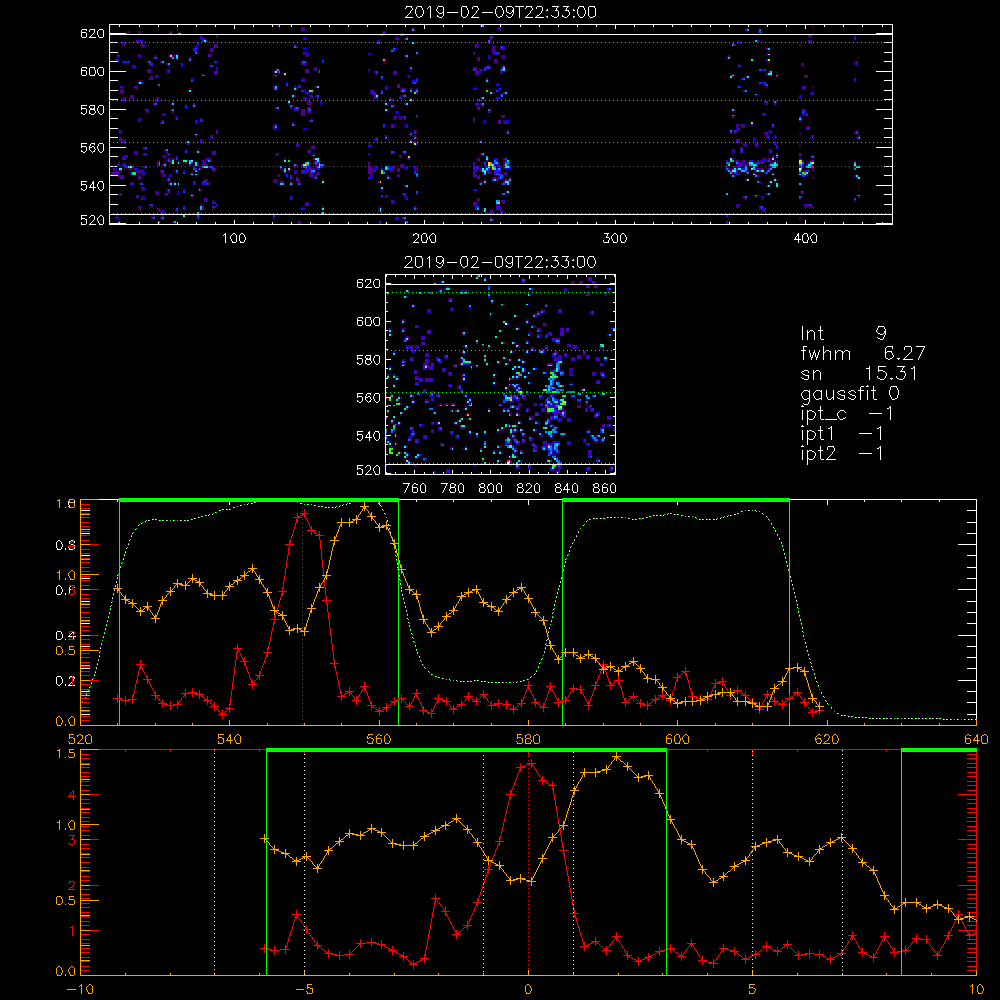Click y-axis label 600 on middle plot
Viewport: 1000px width, 1000px height.
(368, 321)
